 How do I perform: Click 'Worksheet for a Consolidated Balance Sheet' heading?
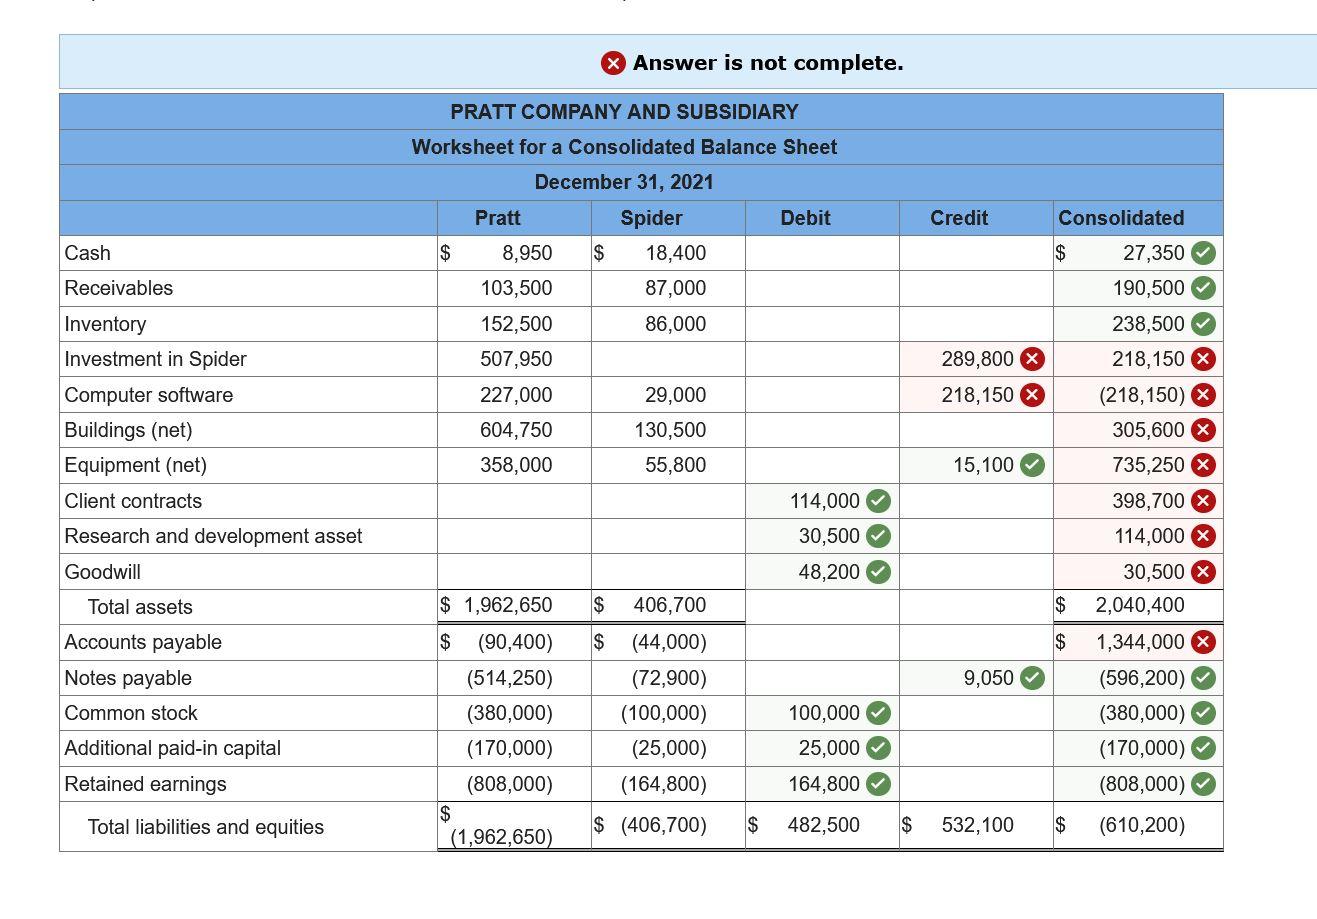pyautogui.click(x=624, y=147)
